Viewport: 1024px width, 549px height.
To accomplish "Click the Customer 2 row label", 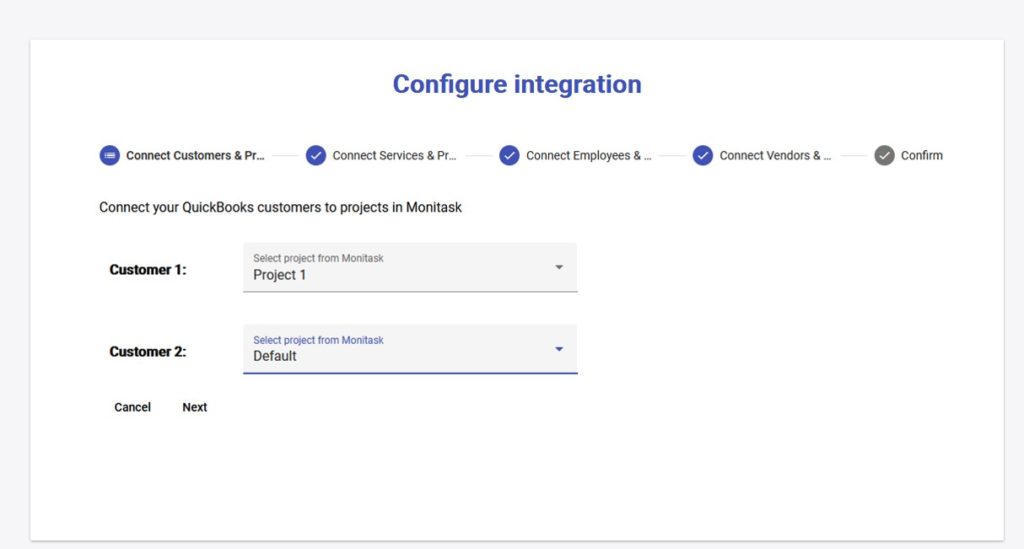I will [x=148, y=352].
